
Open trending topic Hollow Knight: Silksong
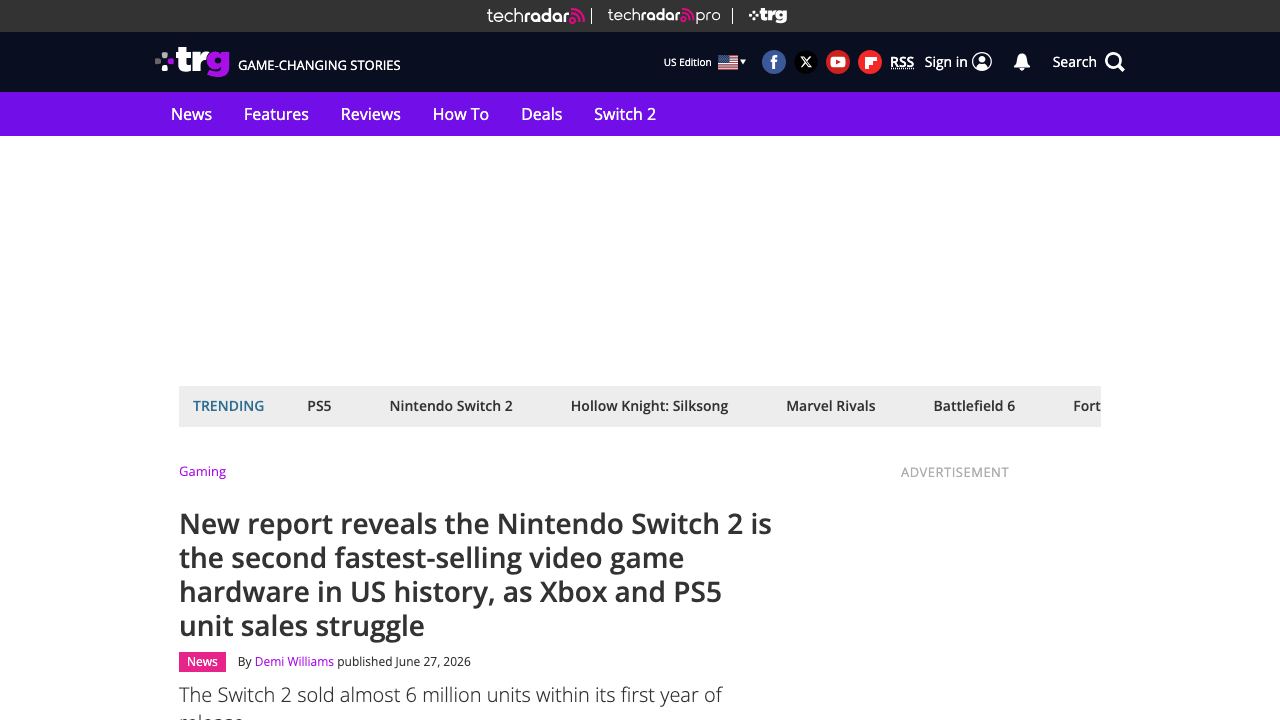(649, 406)
